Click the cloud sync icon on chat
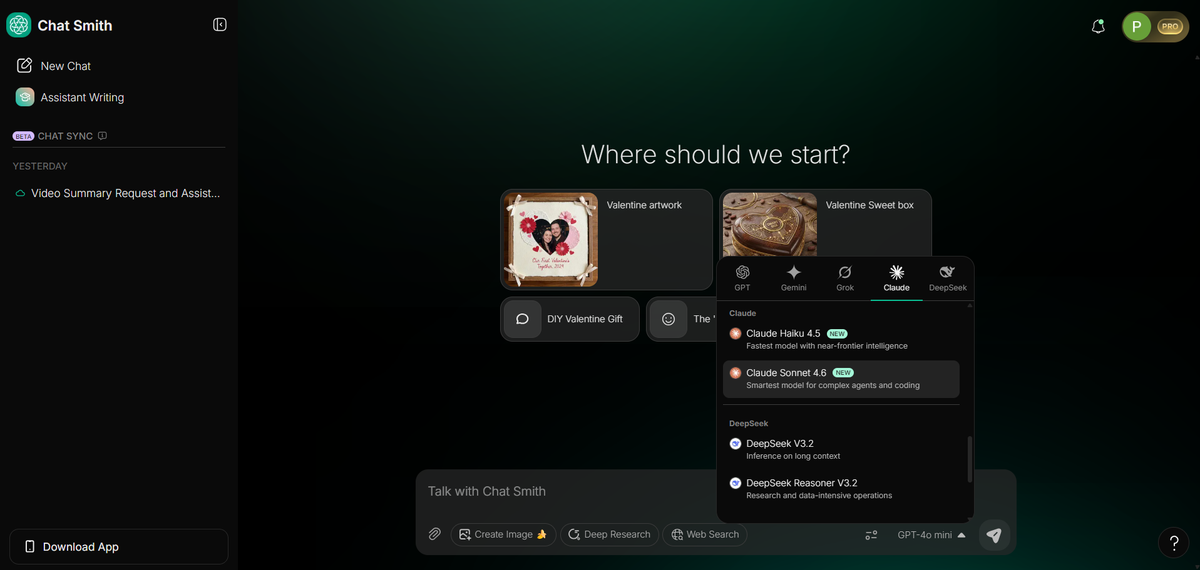The image size is (1200, 570). coord(20,193)
